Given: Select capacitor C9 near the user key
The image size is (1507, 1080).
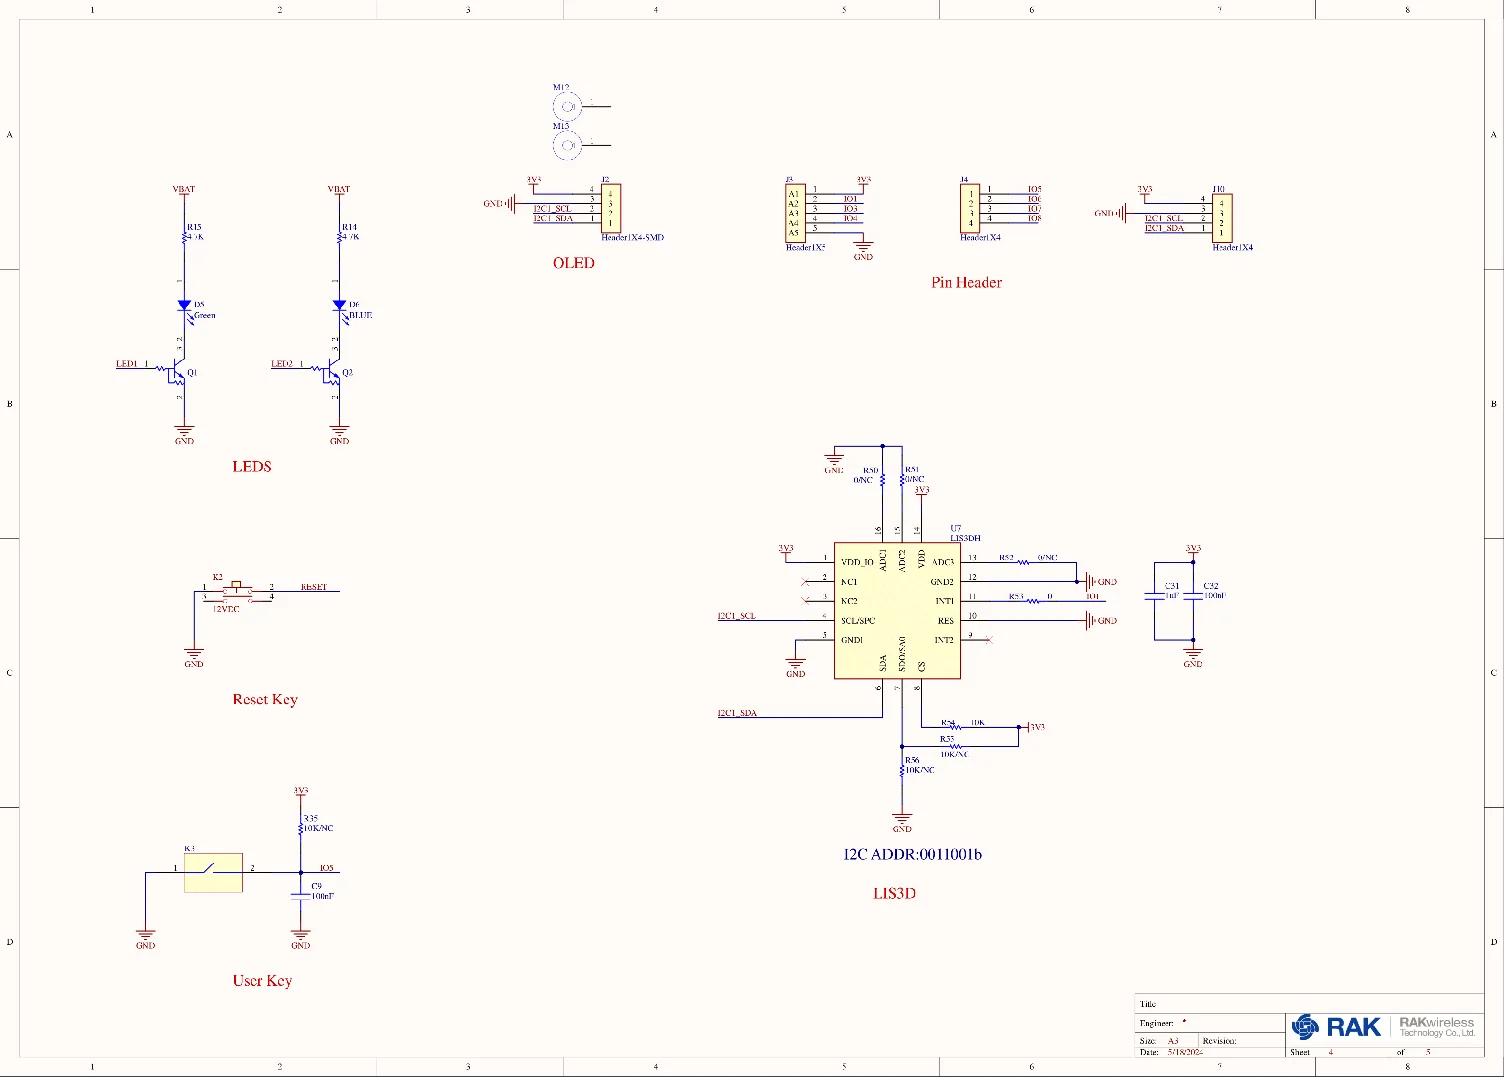Looking at the screenshot, I should pyautogui.click(x=300, y=897).
